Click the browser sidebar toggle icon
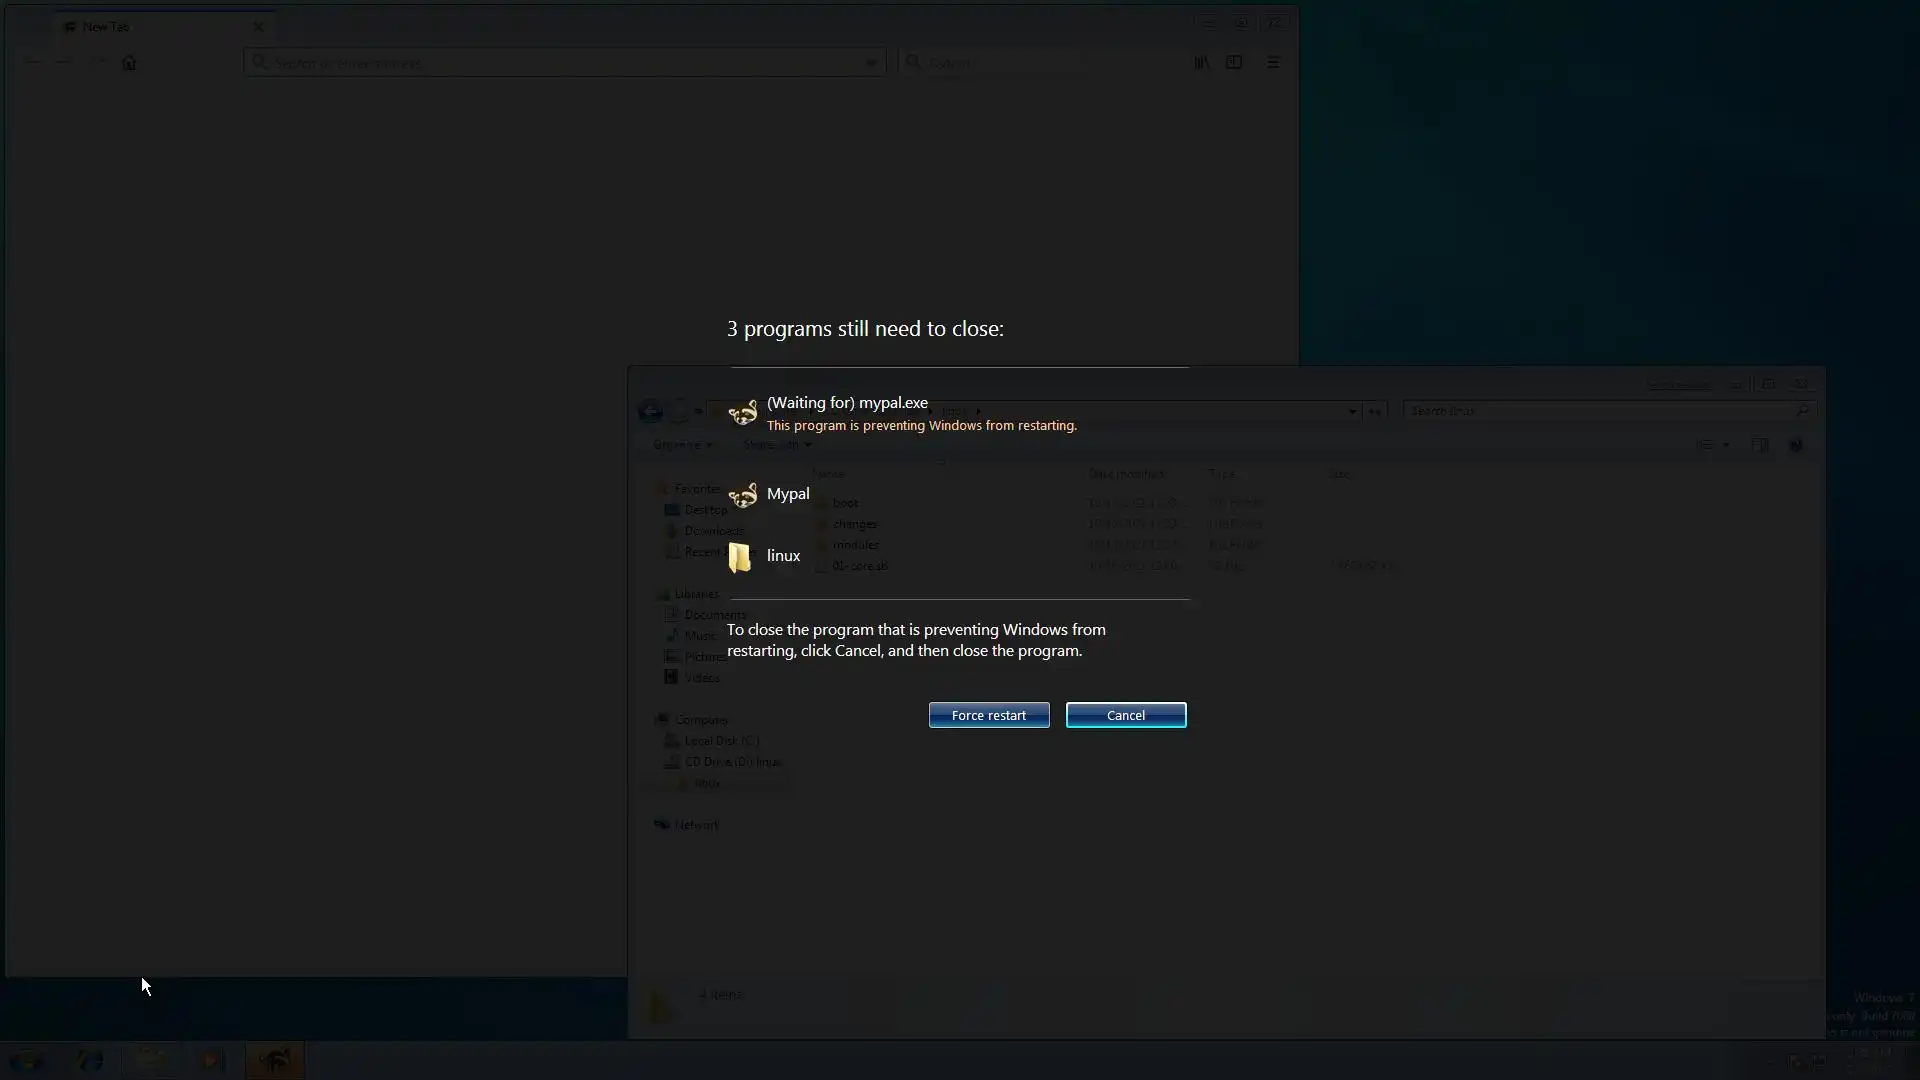Viewport: 1920px width, 1080px height. point(1234,62)
